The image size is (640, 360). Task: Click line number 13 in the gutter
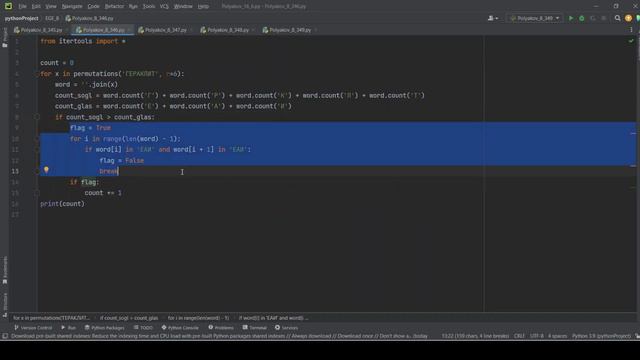point(15,171)
